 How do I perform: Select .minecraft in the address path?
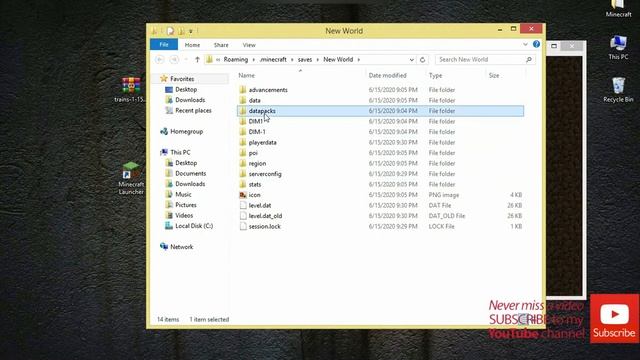273,60
